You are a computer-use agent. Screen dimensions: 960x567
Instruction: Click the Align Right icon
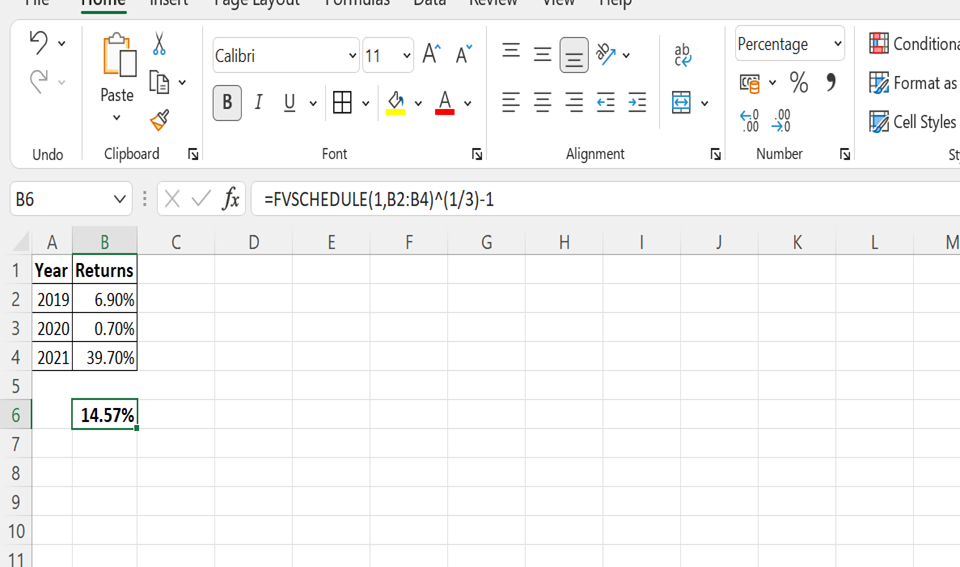[574, 102]
